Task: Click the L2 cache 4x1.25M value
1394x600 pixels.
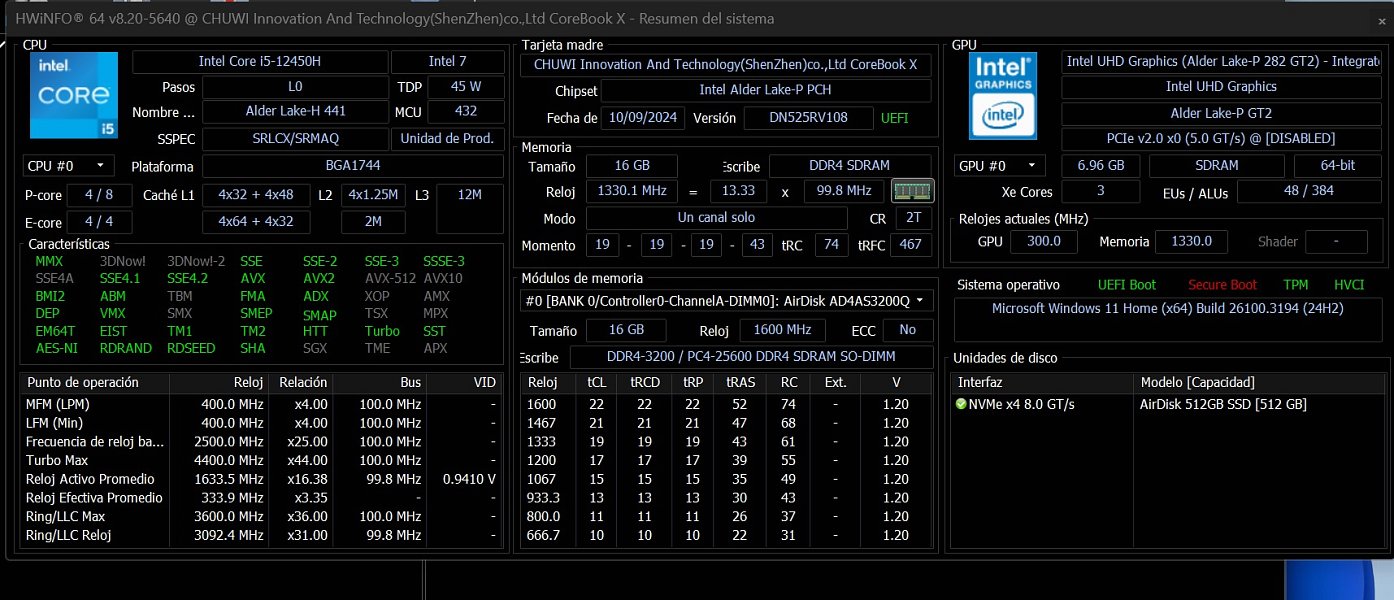Action: (x=373, y=195)
